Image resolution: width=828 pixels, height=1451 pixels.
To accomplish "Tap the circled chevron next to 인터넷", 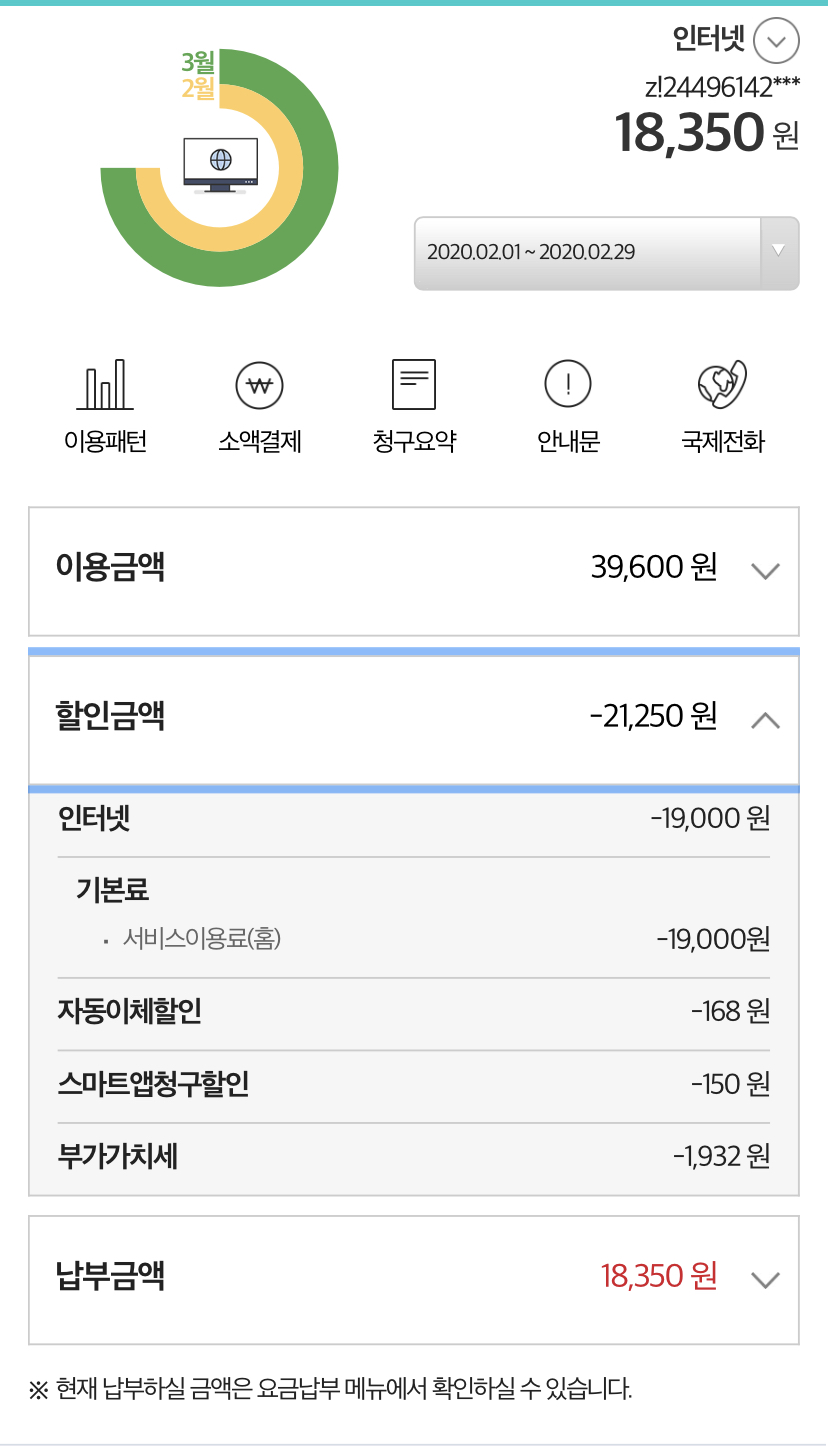I will click(x=776, y=43).
